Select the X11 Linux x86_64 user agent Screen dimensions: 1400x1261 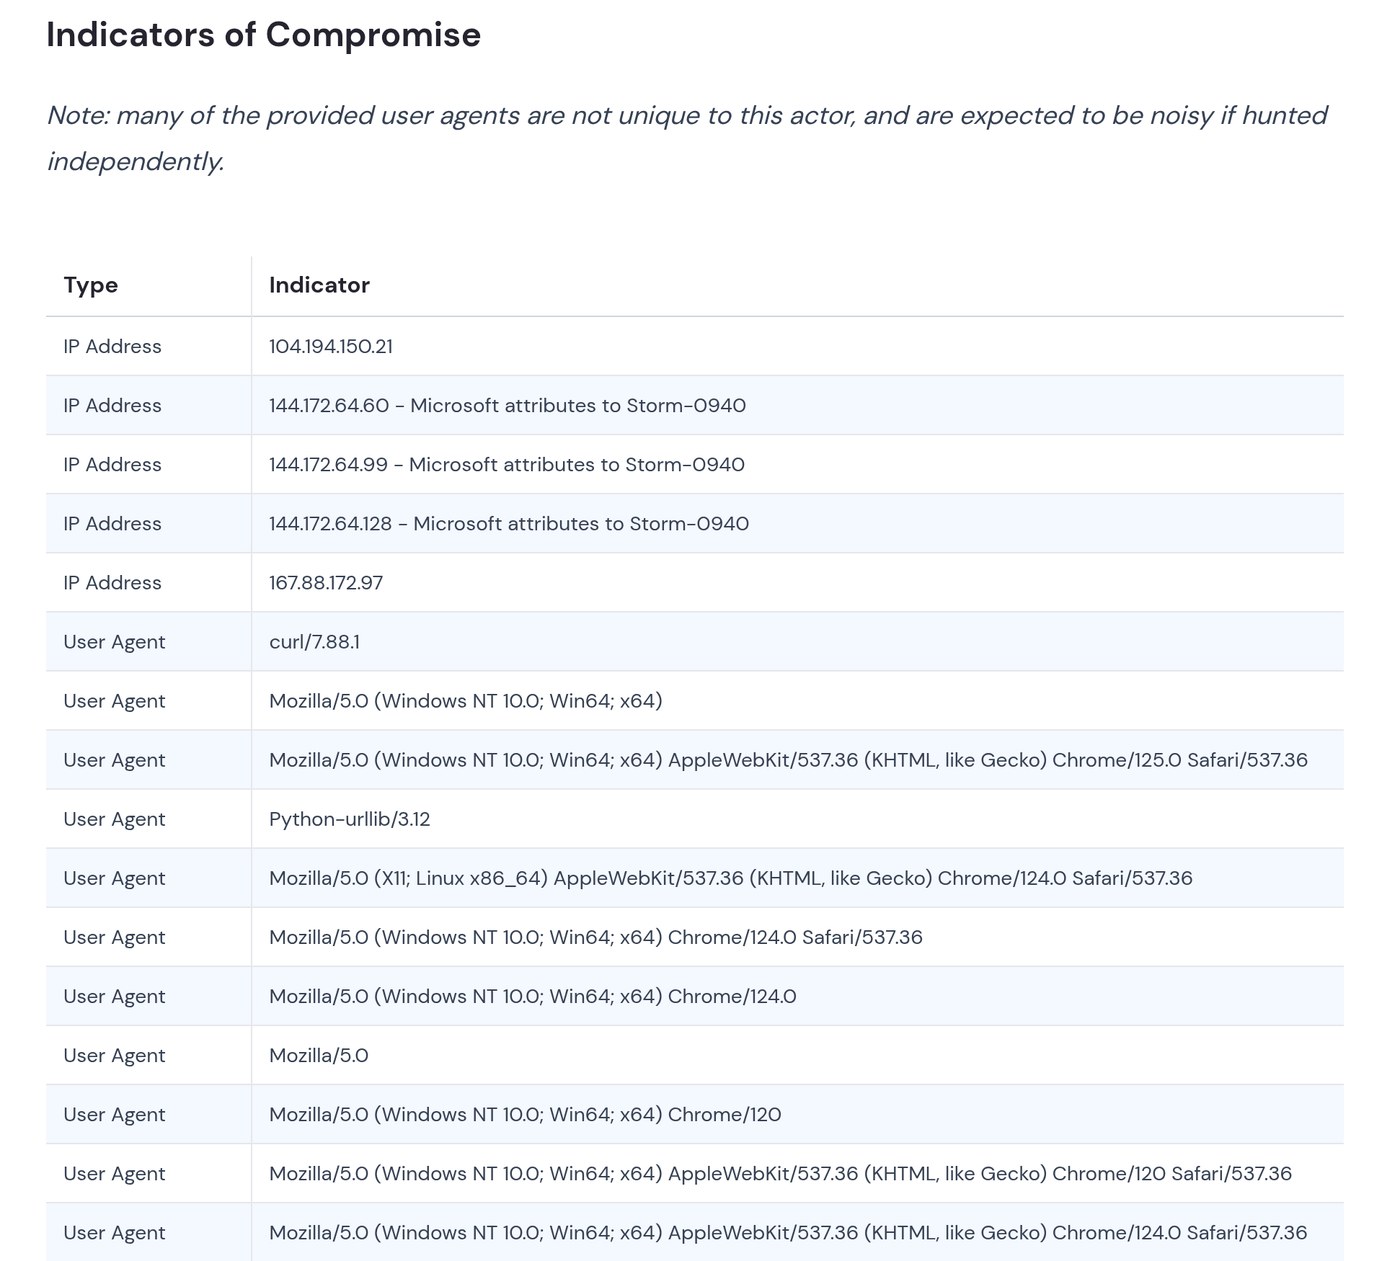coord(731,877)
